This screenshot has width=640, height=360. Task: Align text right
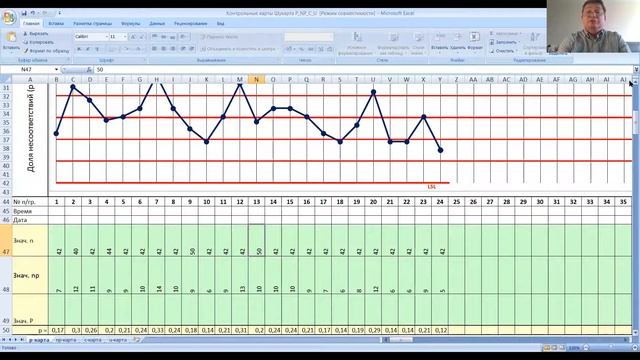(173, 49)
